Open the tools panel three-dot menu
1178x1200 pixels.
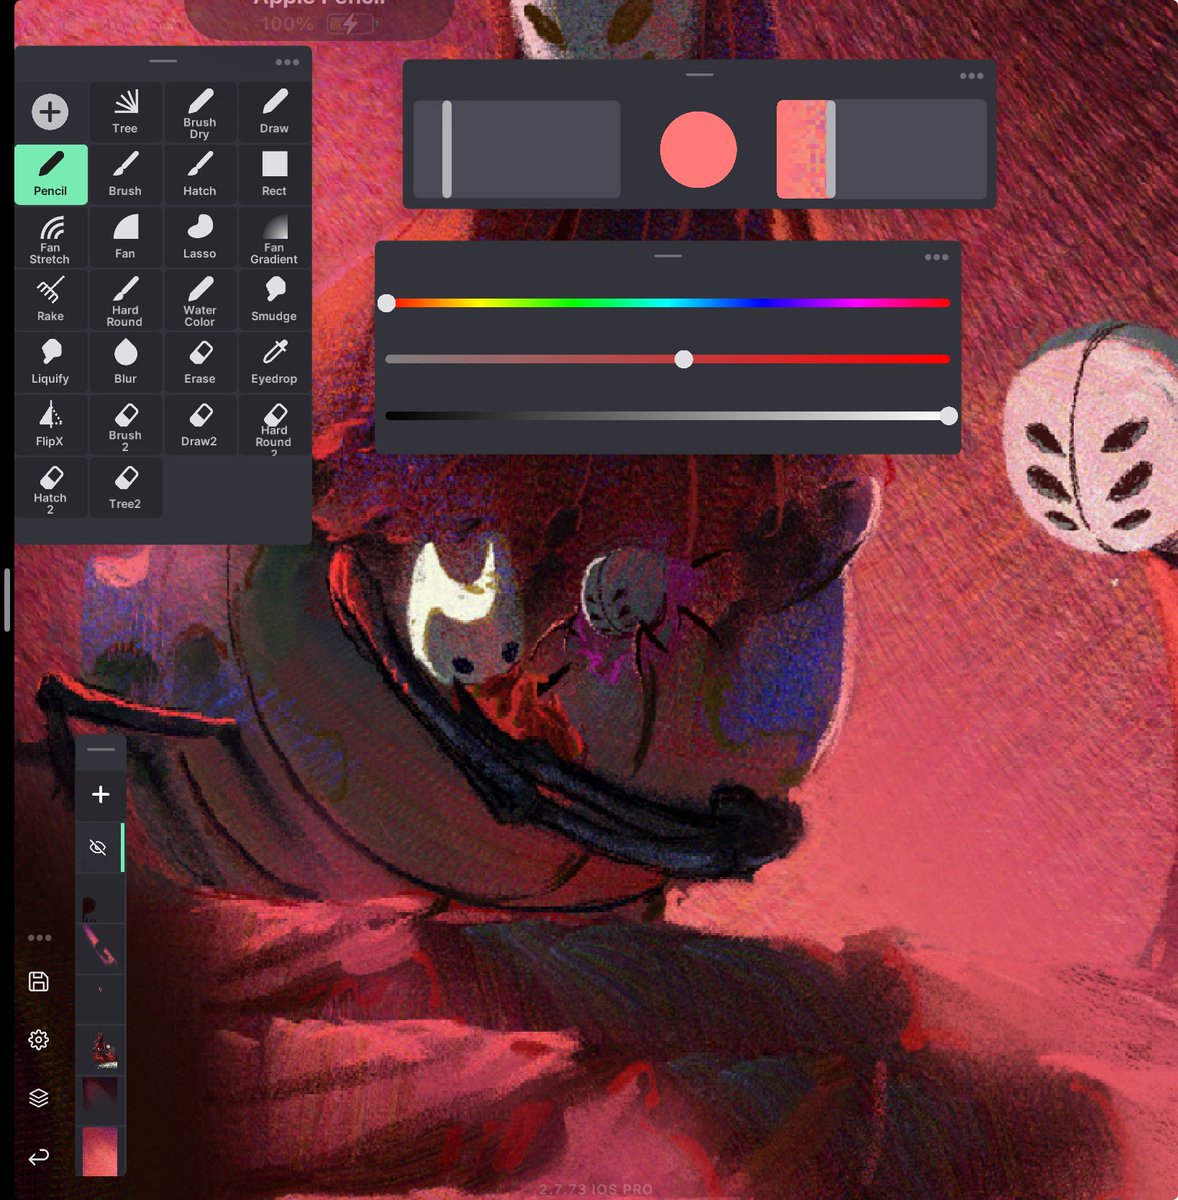pos(287,62)
